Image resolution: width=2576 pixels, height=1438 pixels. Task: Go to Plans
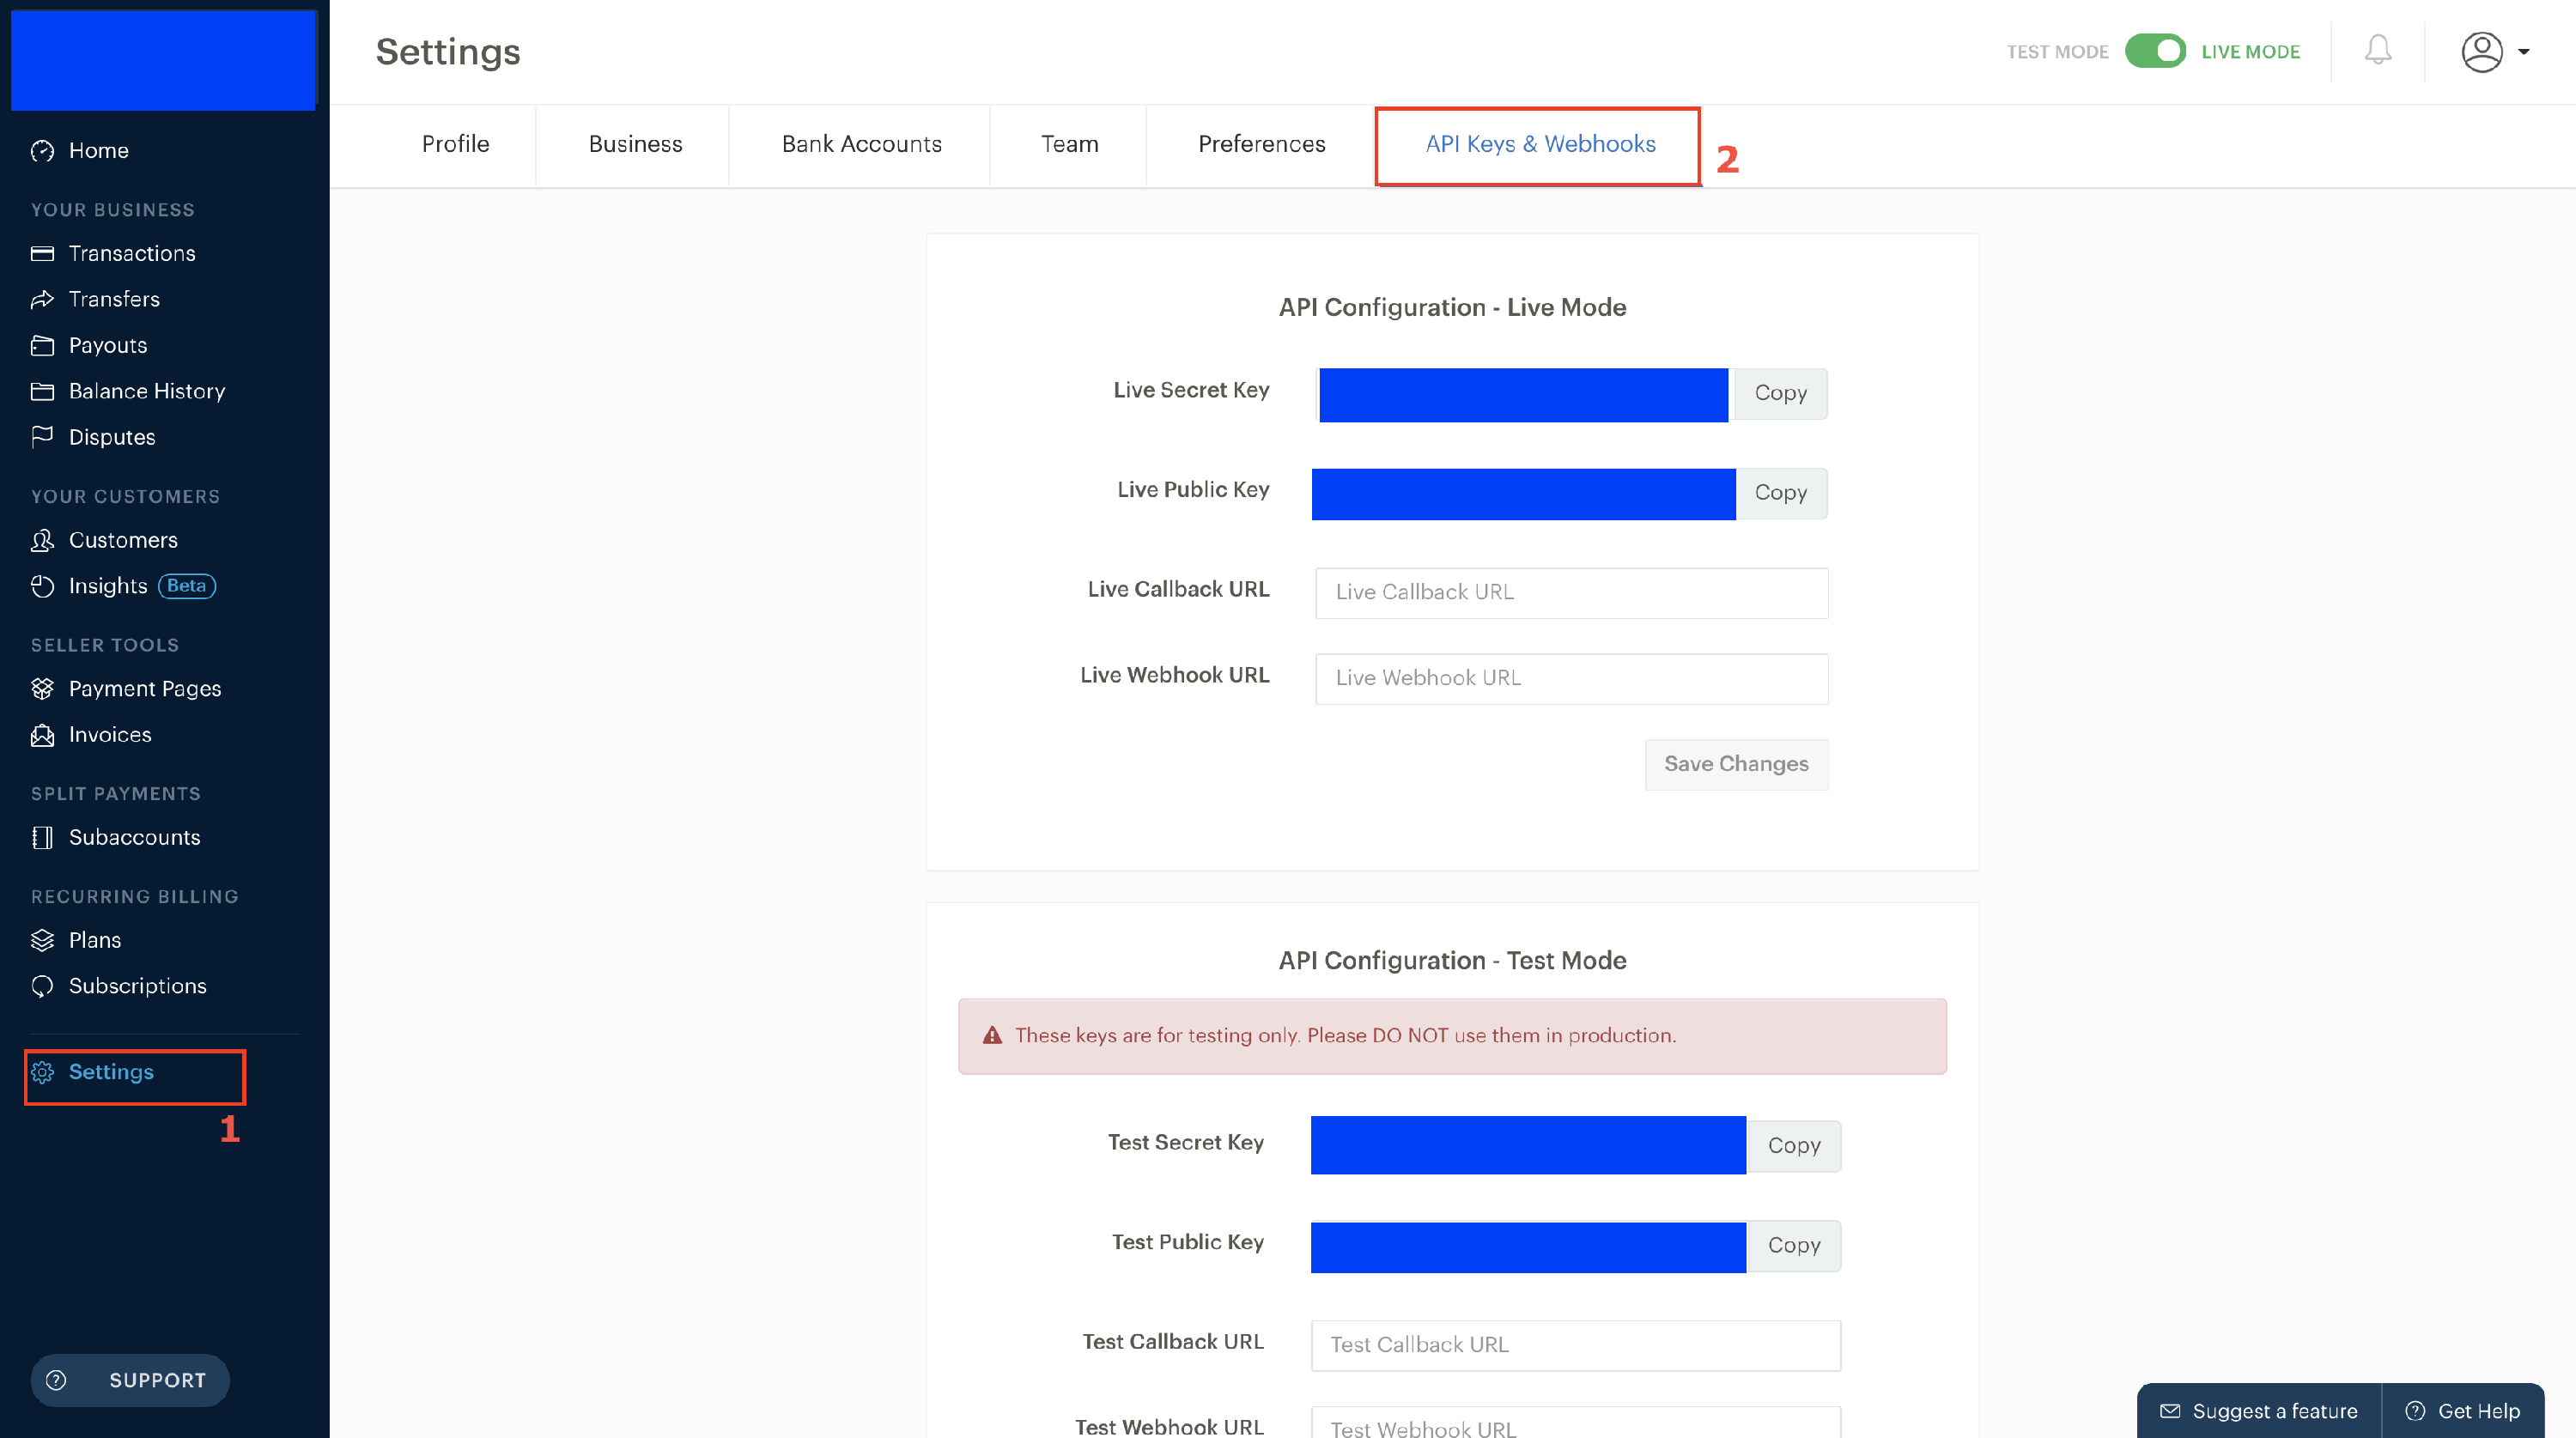tap(95, 941)
